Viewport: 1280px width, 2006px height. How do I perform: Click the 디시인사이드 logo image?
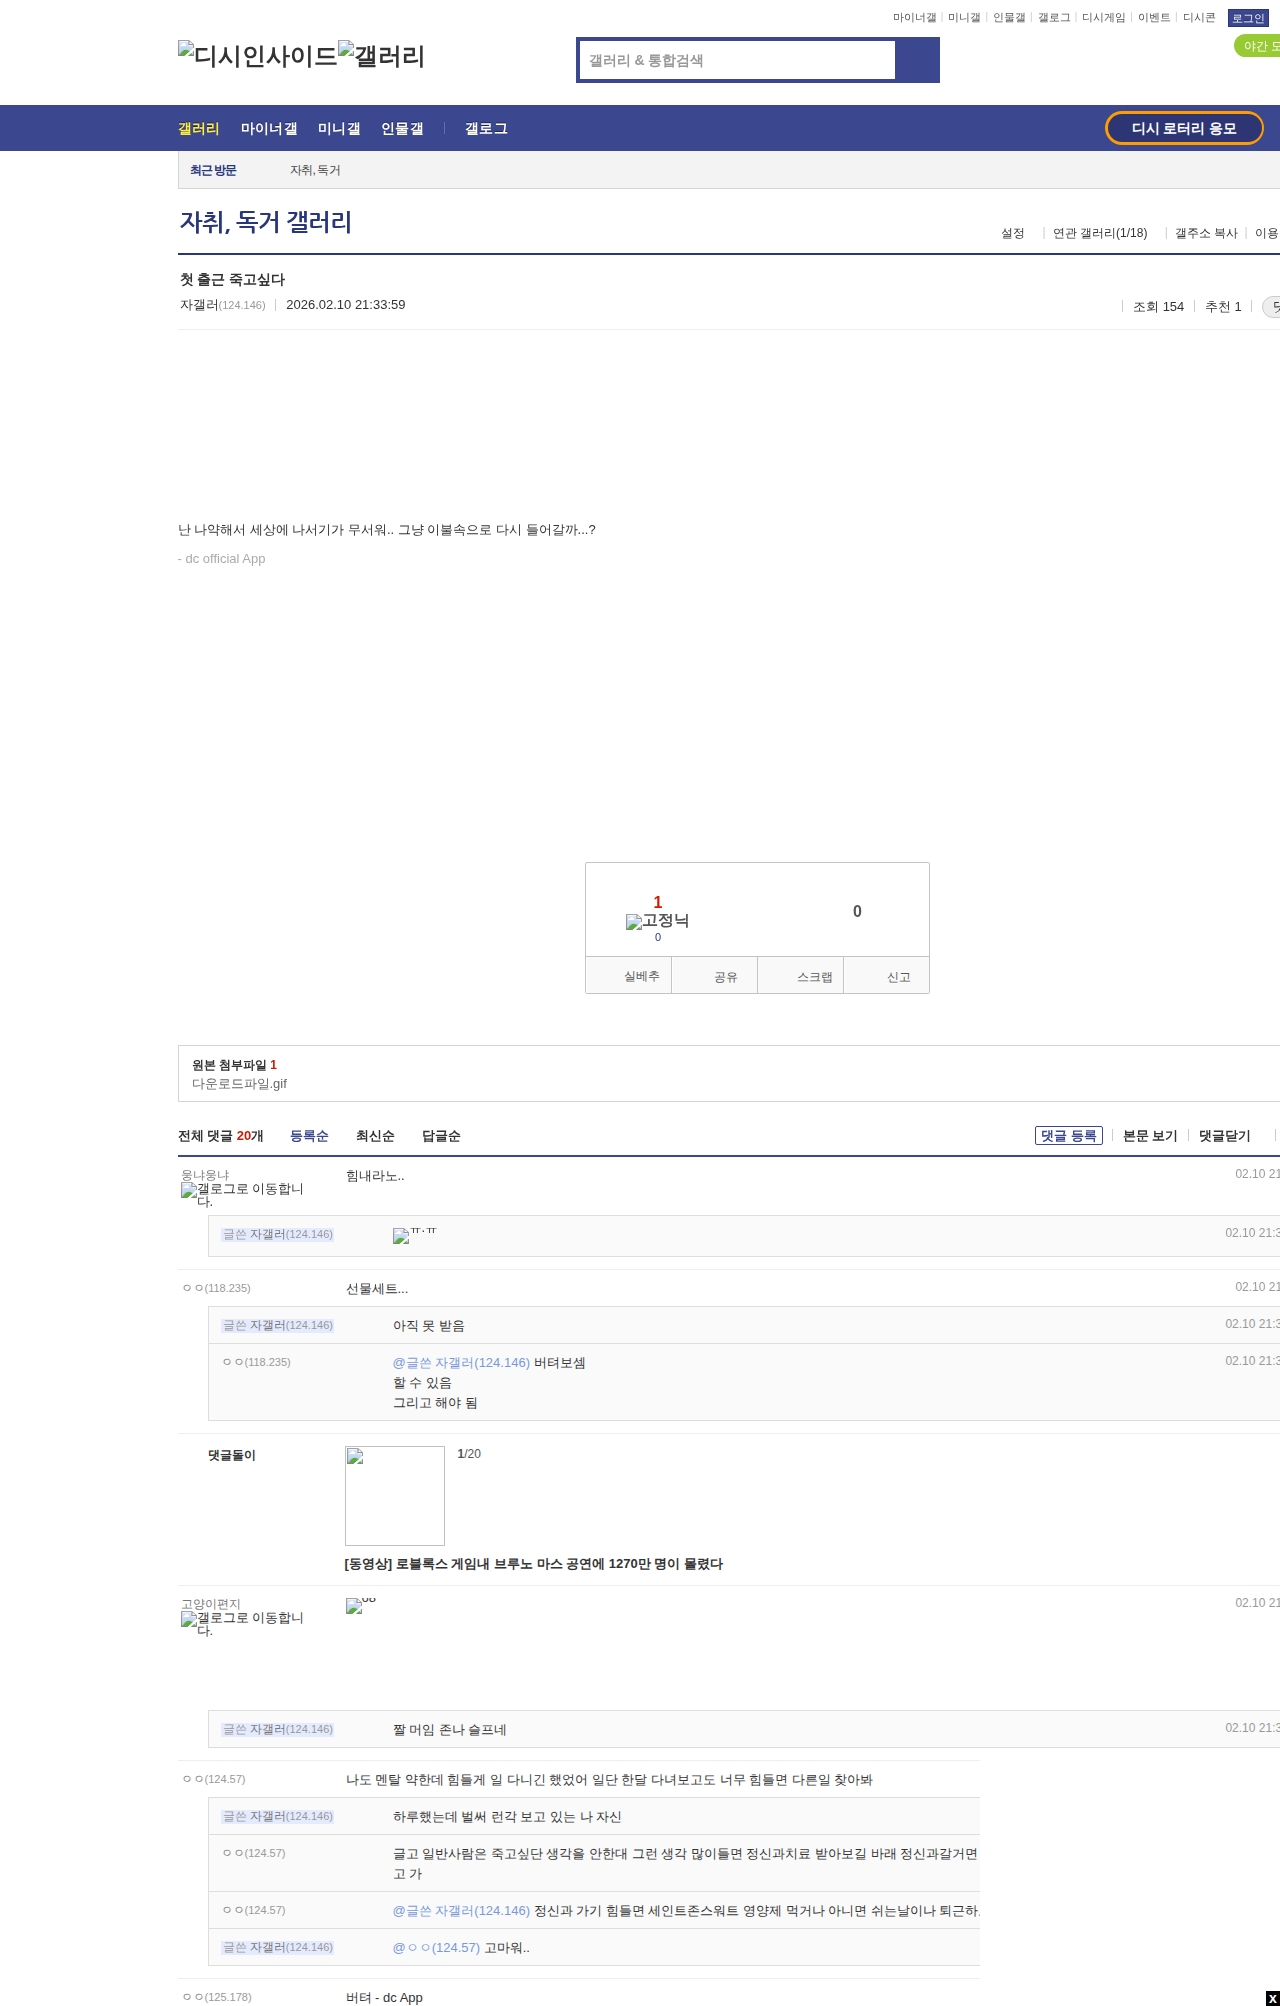(257, 56)
